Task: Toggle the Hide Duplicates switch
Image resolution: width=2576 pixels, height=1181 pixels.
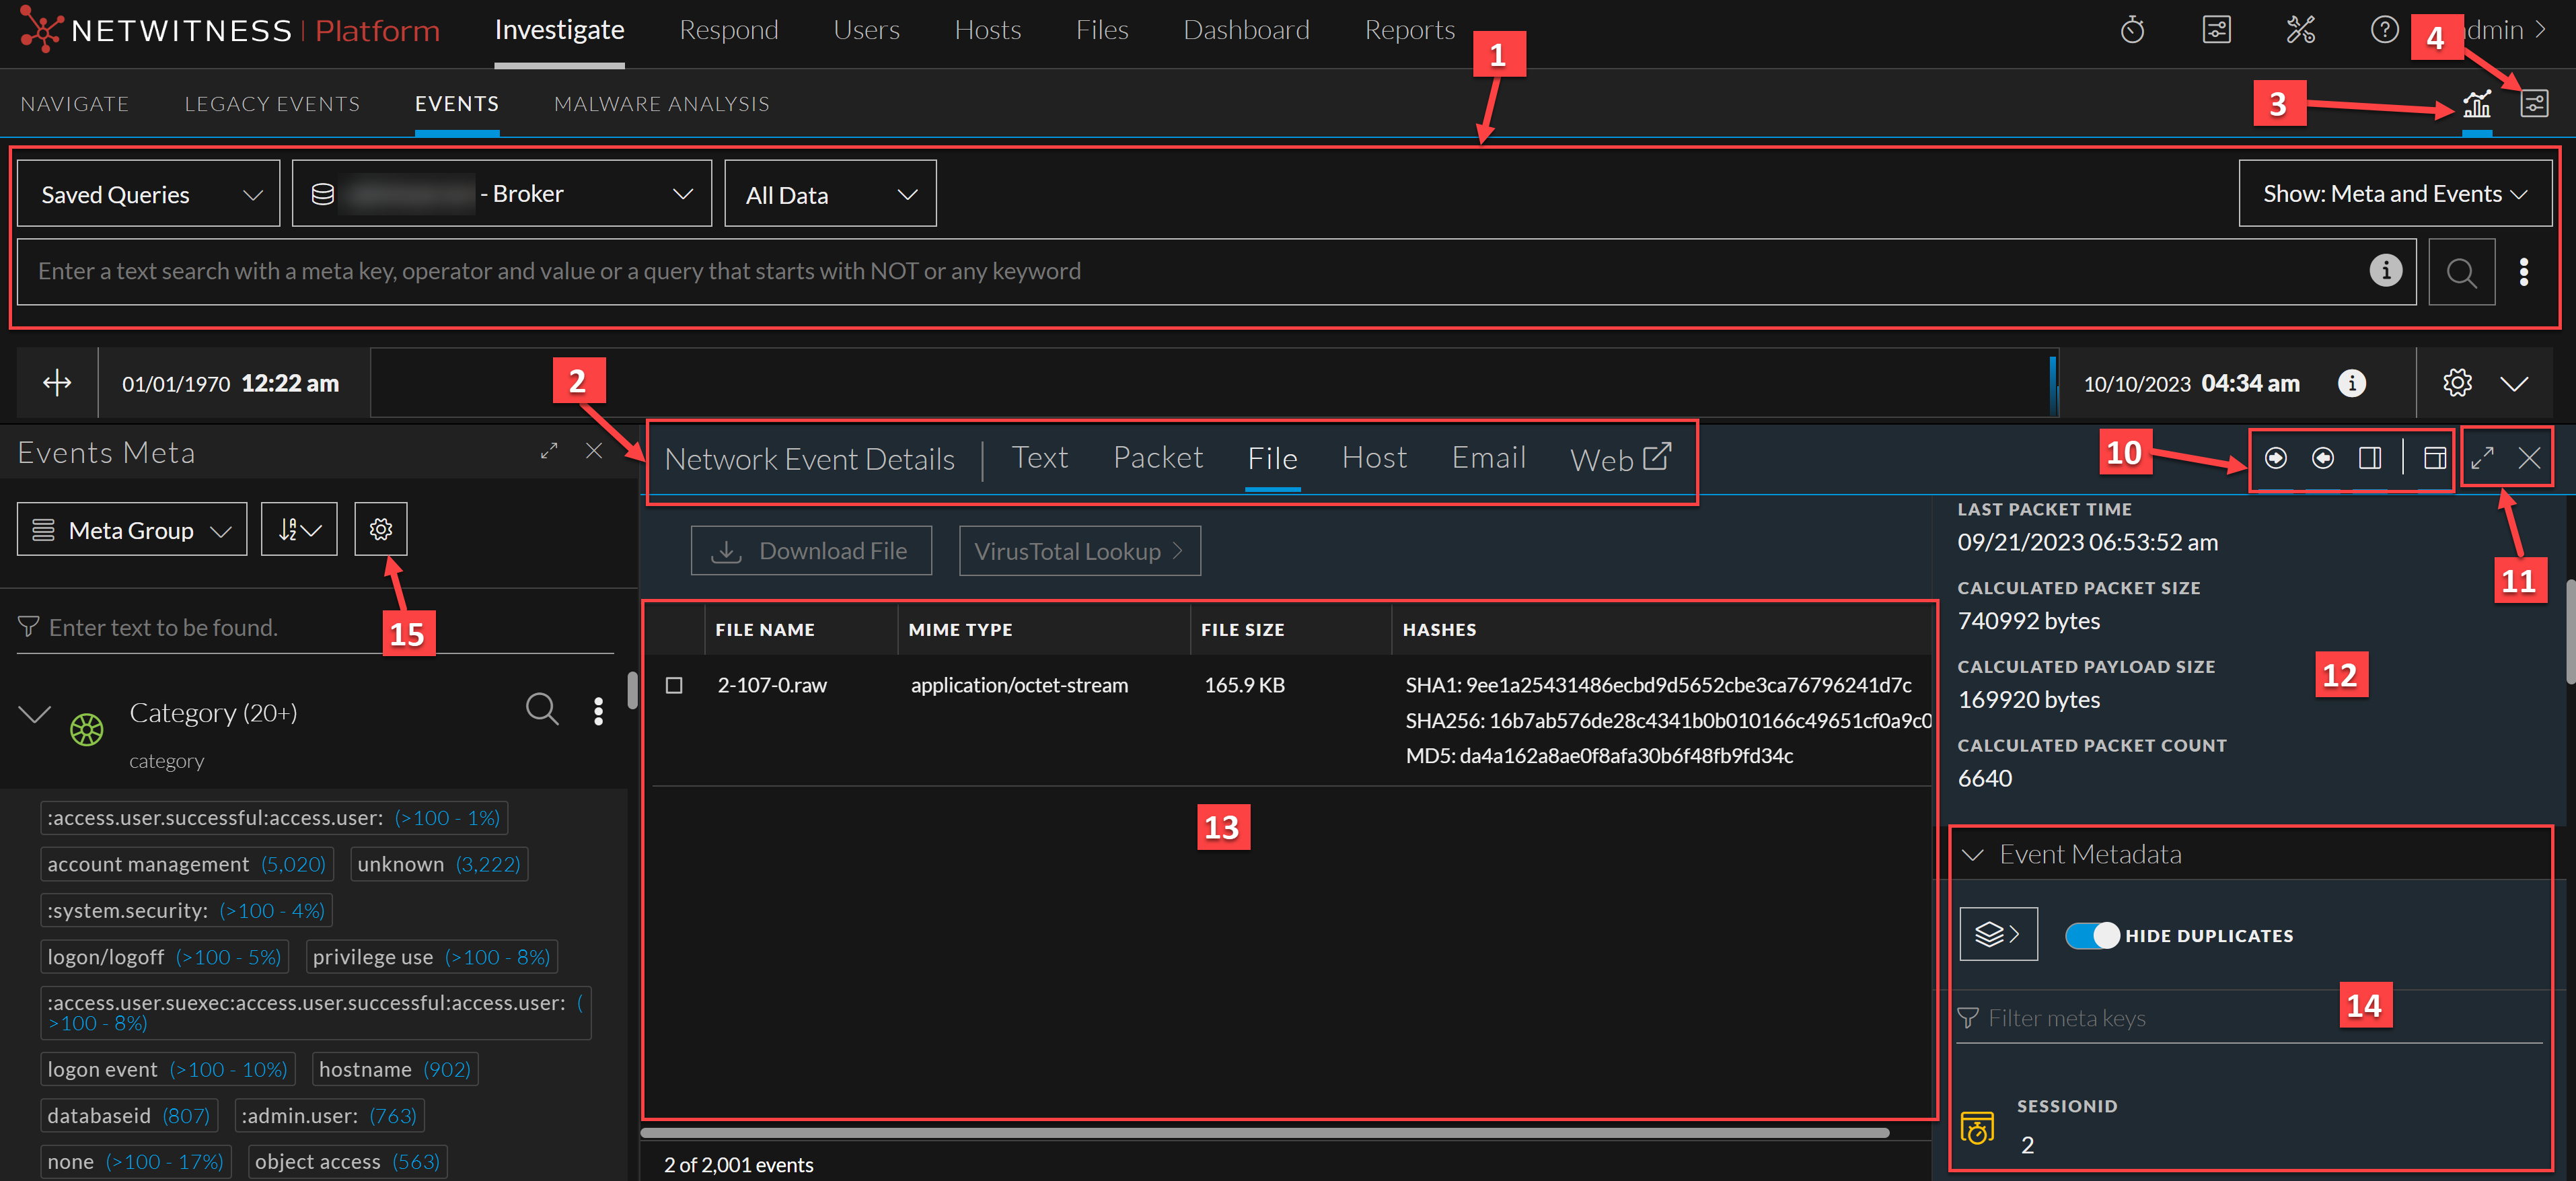Action: [2092, 935]
